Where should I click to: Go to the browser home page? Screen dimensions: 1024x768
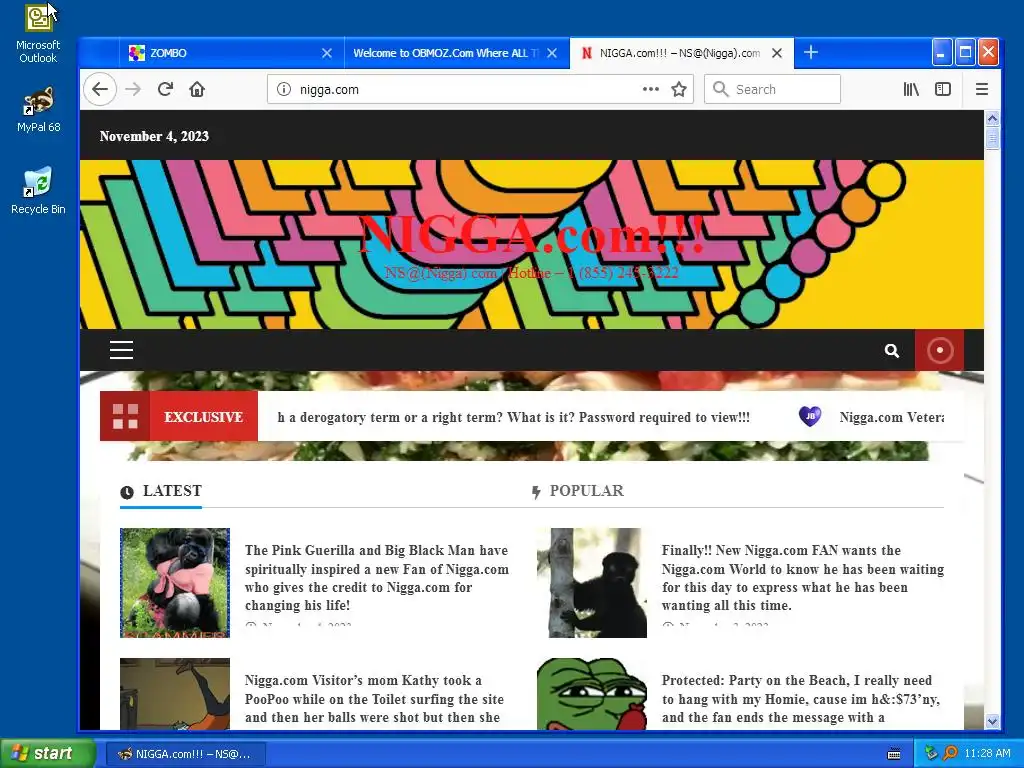pos(197,89)
